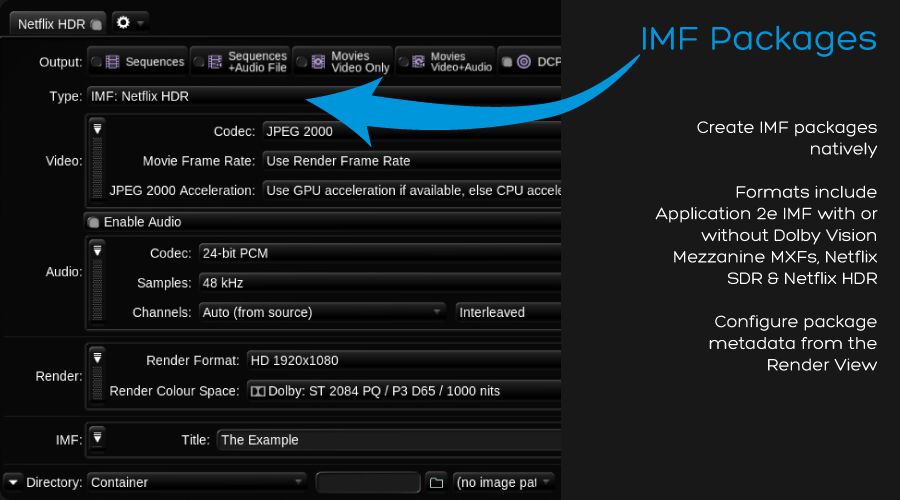Click the IMF Title field The Example
Screen dimensions: 900x500
tap(389, 440)
